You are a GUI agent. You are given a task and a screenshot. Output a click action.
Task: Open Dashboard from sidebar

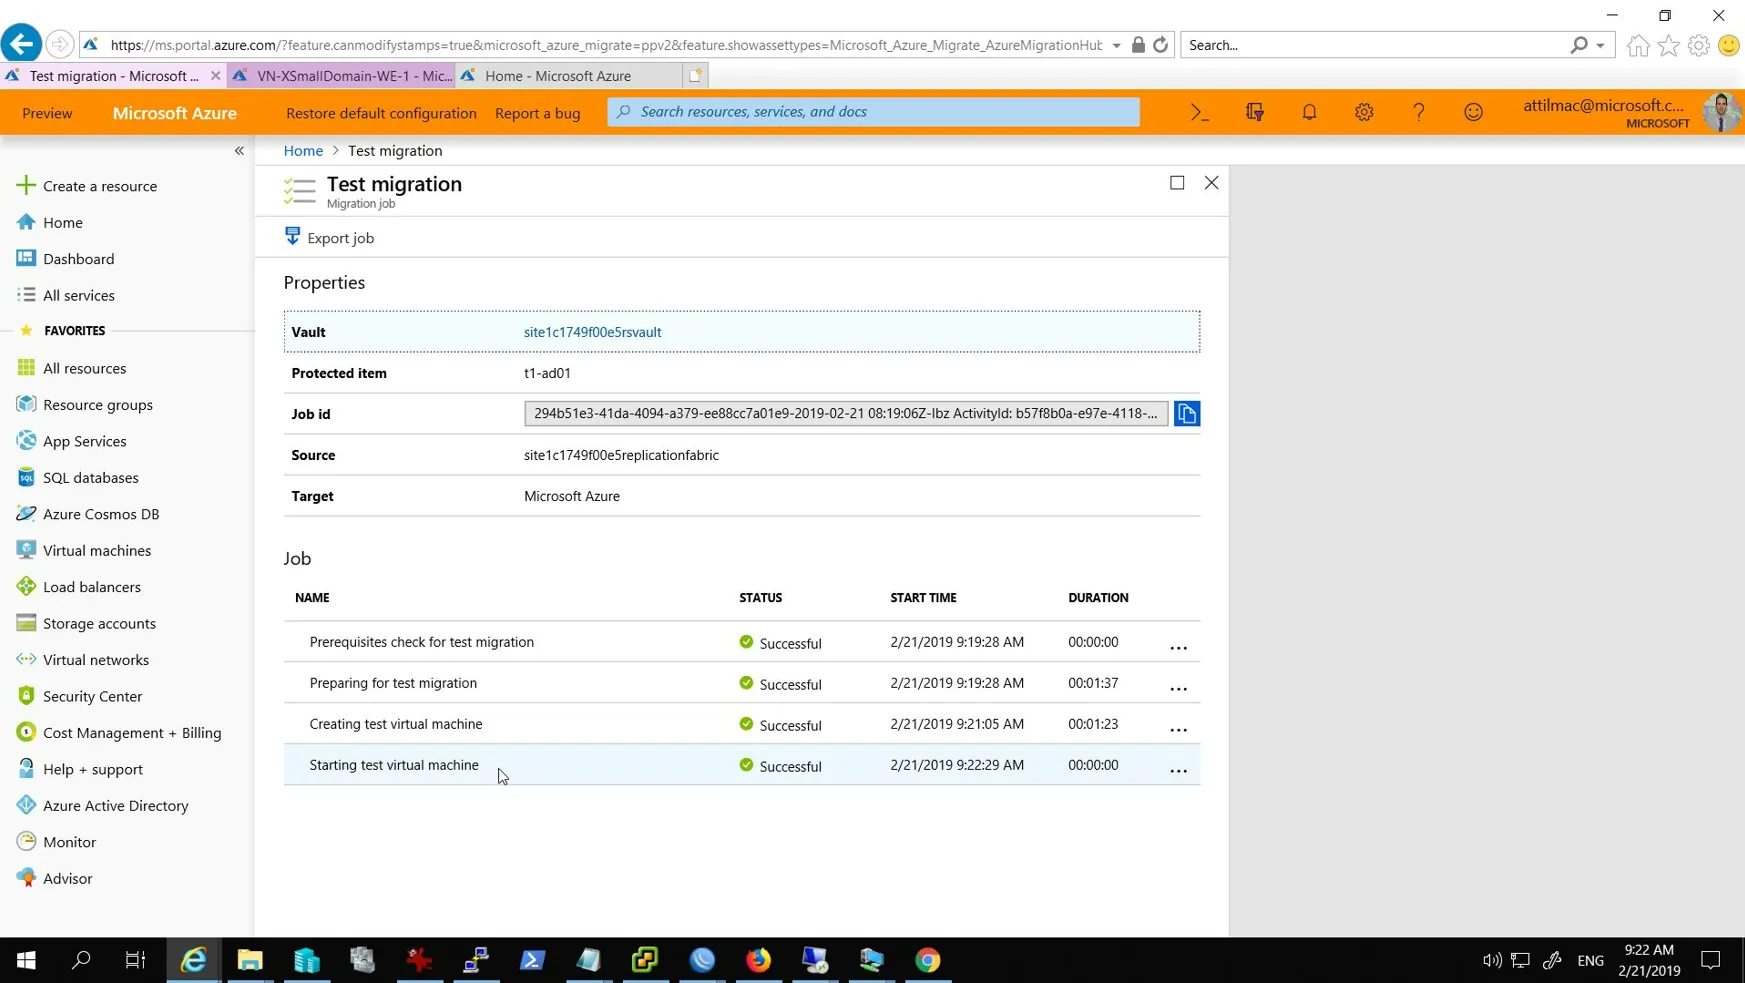pos(66,259)
